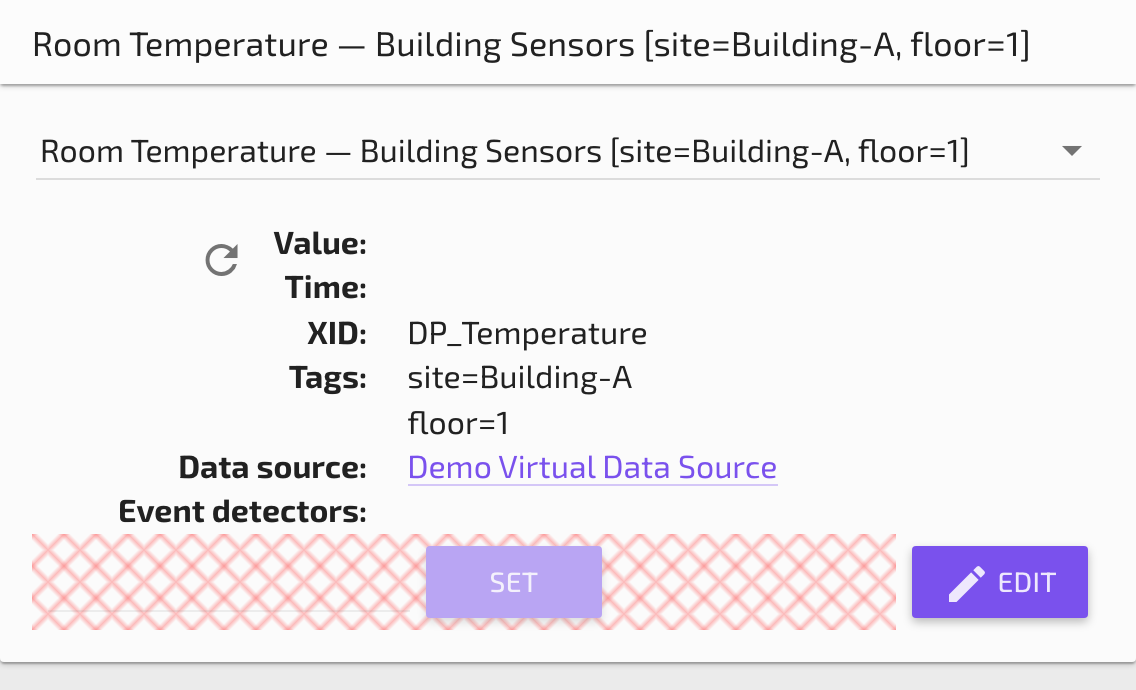Select the DP_Temperature XID text
Viewport: 1136px width, 690px height.
pos(527,333)
